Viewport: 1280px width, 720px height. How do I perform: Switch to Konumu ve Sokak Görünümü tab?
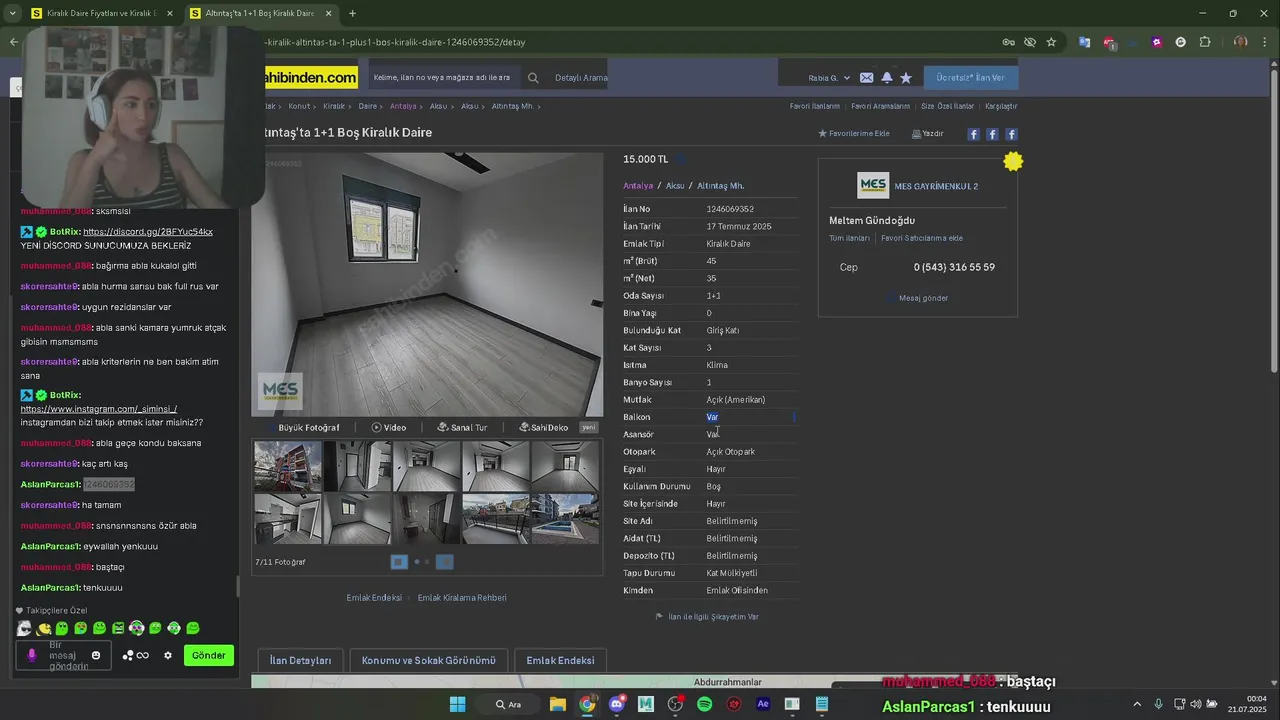click(x=428, y=660)
